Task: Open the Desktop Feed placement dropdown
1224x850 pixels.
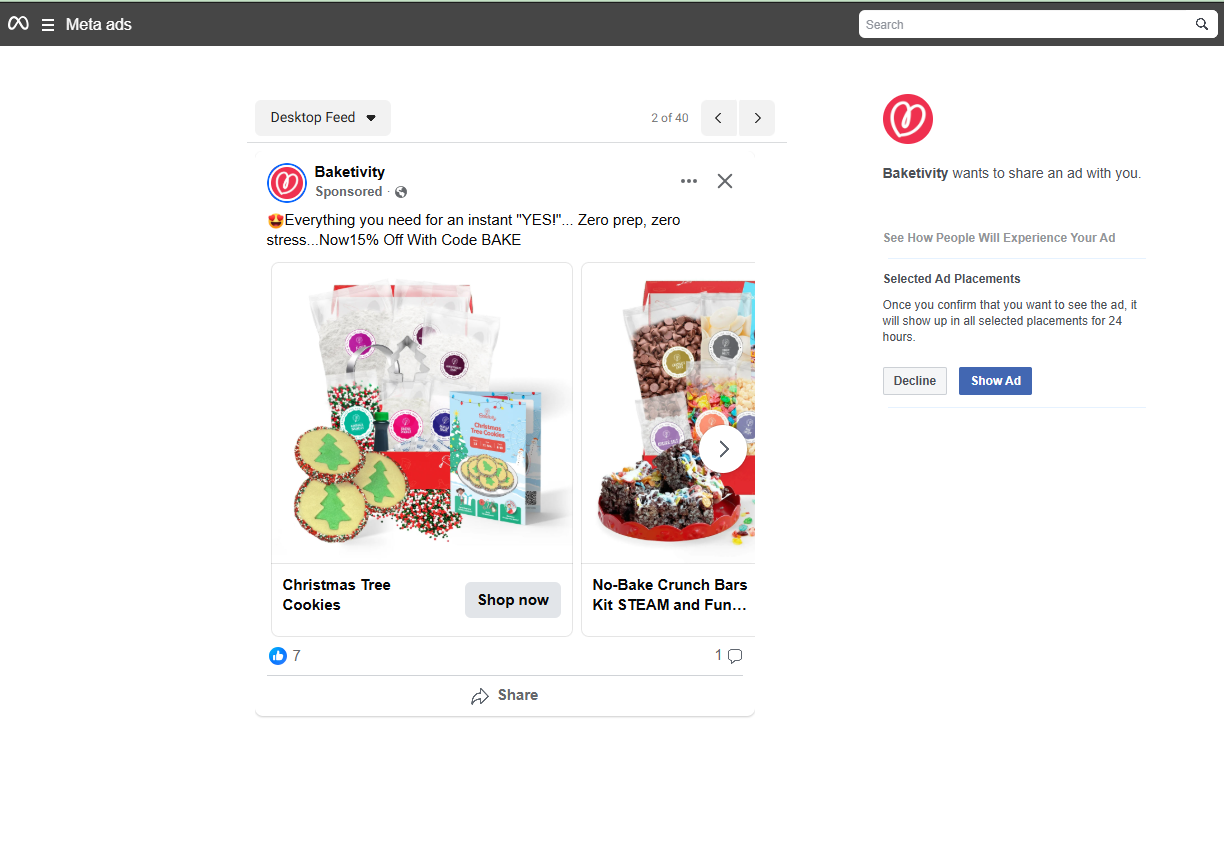Action: [323, 118]
